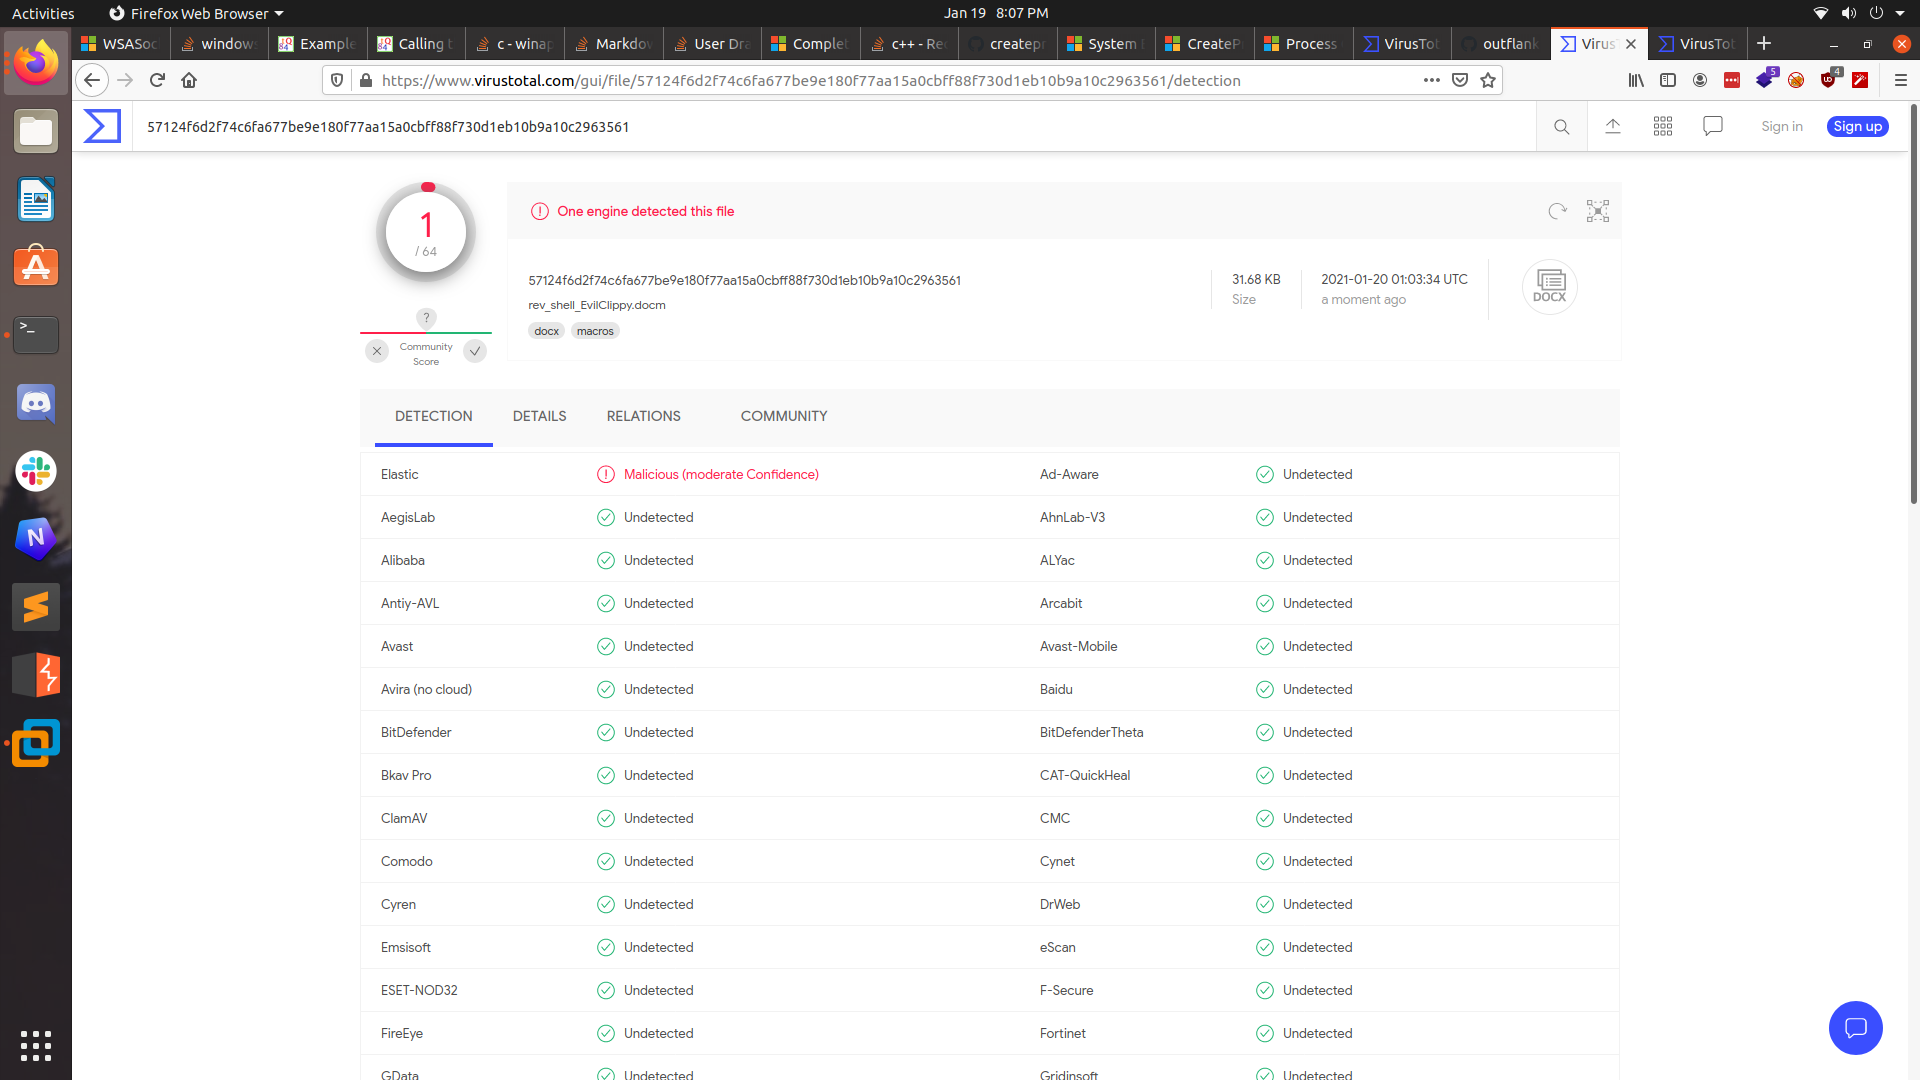The height and width of the screenshot is (1080, 1920).
Task: Launch Slack from the dock
Action: click(36, 471)
